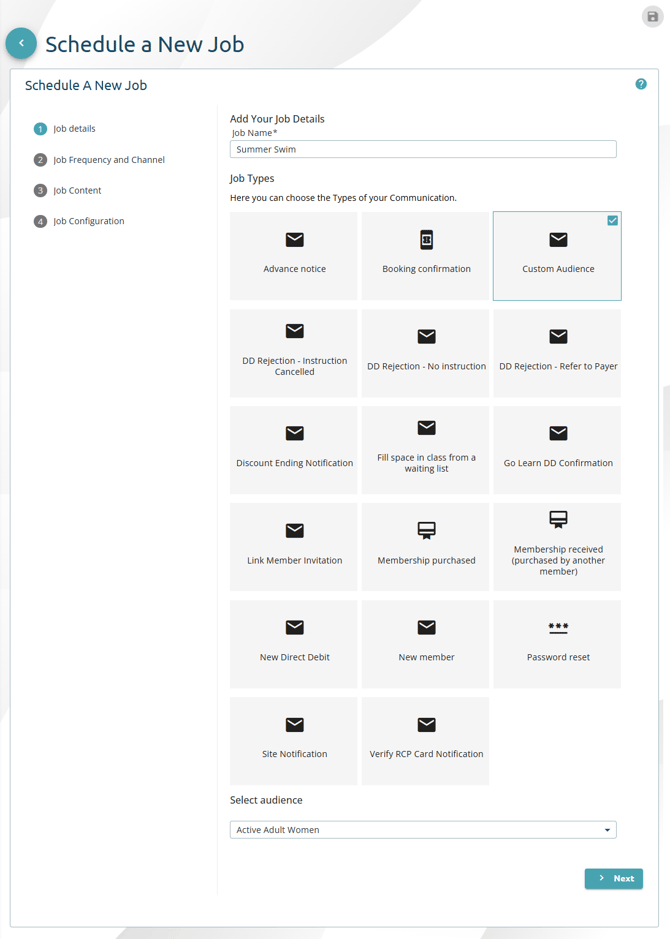This screenshot has height=939, width=670.
Task: Click the Verify RCP Card Notification label
Action: click(426, 754)
